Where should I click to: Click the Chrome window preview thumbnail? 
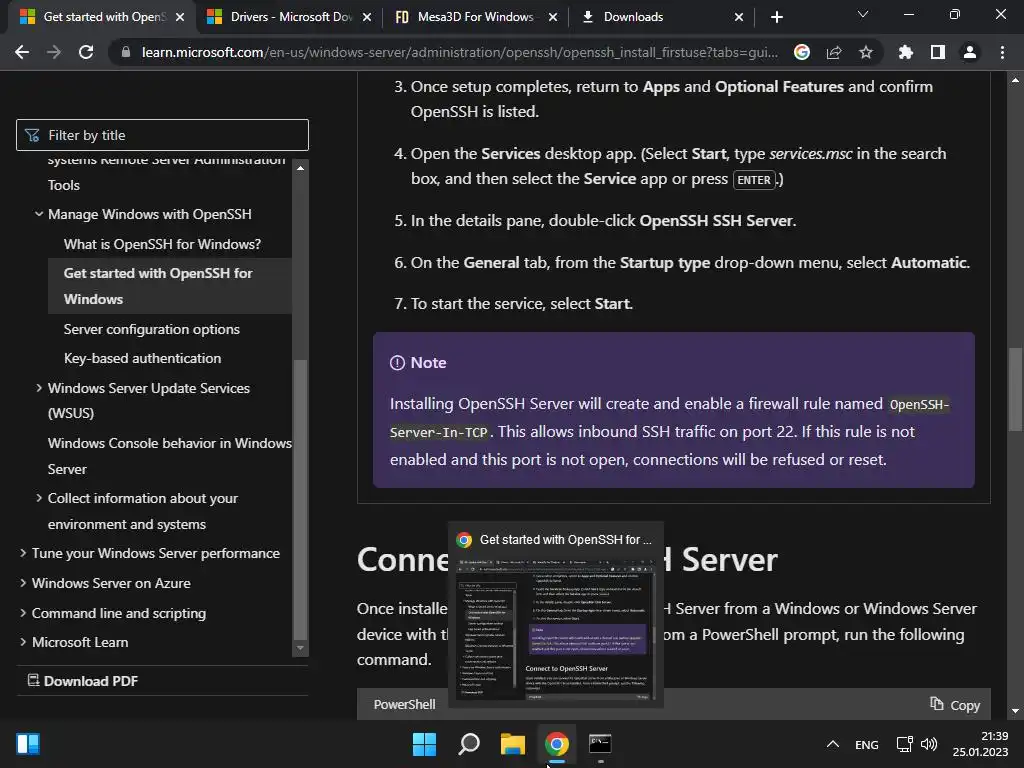point(556,628)
